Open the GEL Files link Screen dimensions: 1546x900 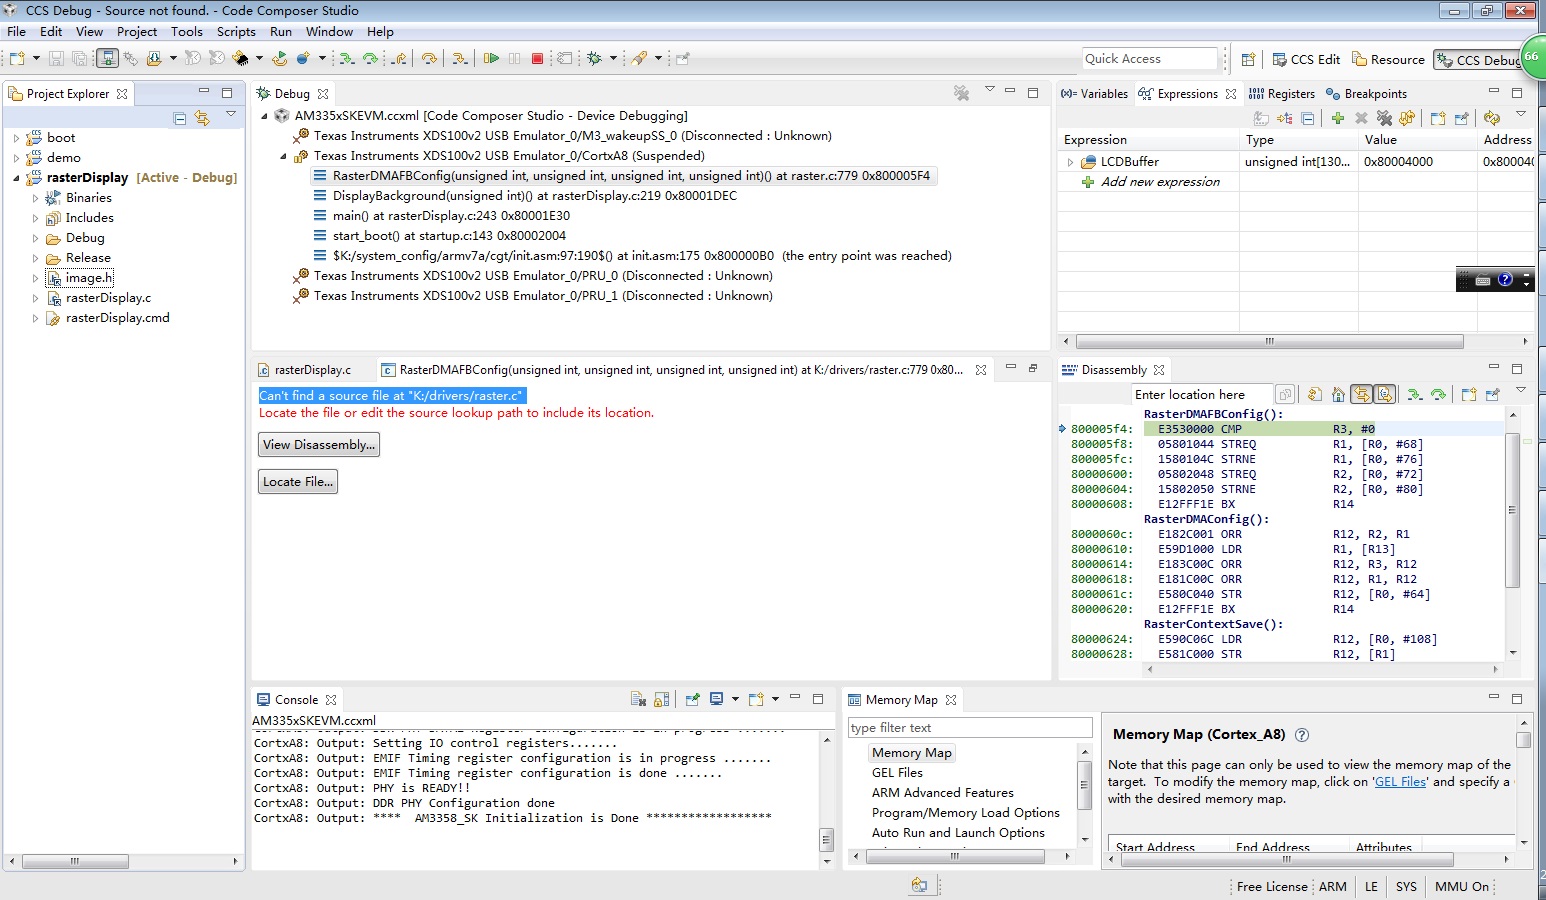click(1400, 782)
